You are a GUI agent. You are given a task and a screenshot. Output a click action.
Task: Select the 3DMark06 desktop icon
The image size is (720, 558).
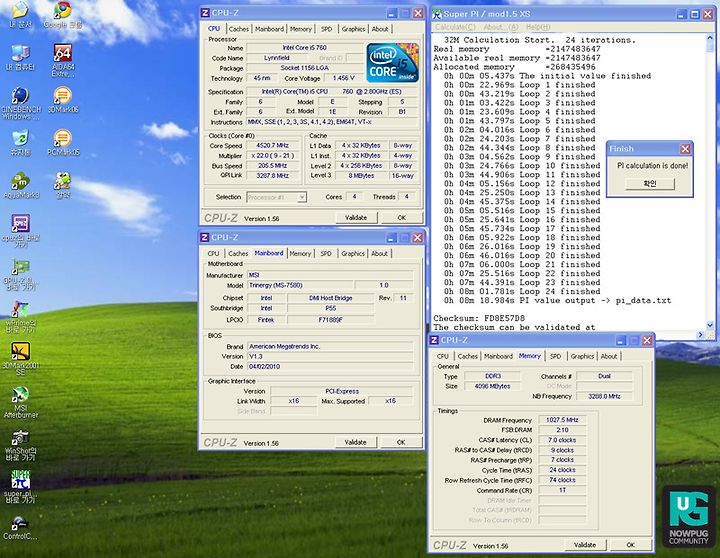pos(63,100)
